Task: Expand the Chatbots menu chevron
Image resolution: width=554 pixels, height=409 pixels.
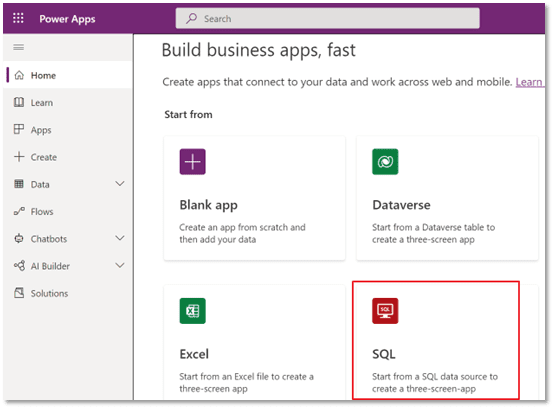Action: [120, 238]
